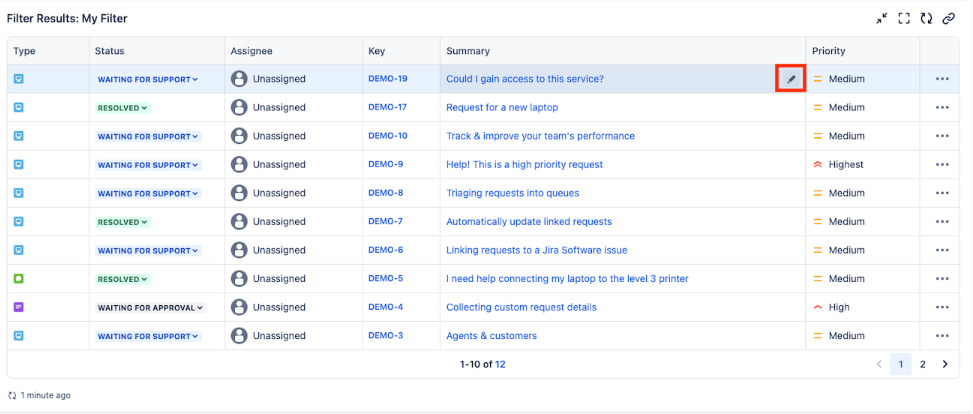Click 'Filter Results: My Filter' title
Viewport: 973px width, 414px height.
(67, 19)
